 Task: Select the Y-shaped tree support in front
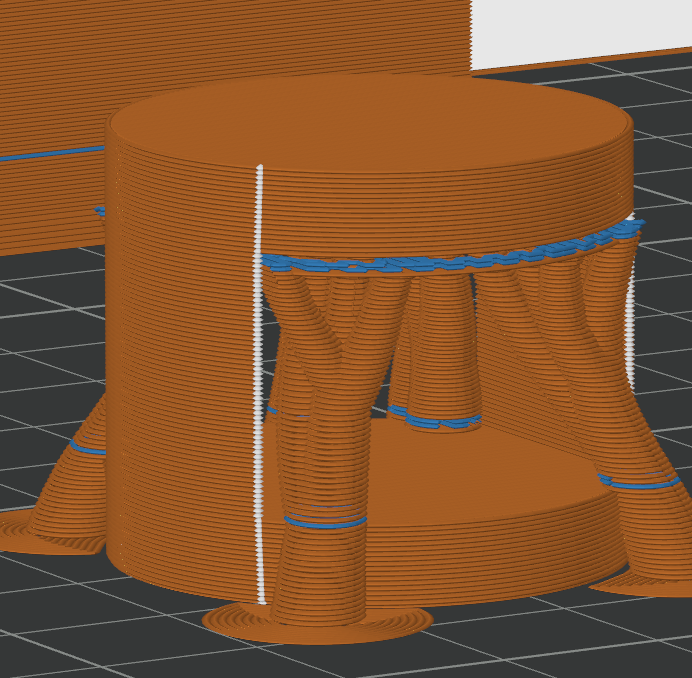click(x=325, y=446)
